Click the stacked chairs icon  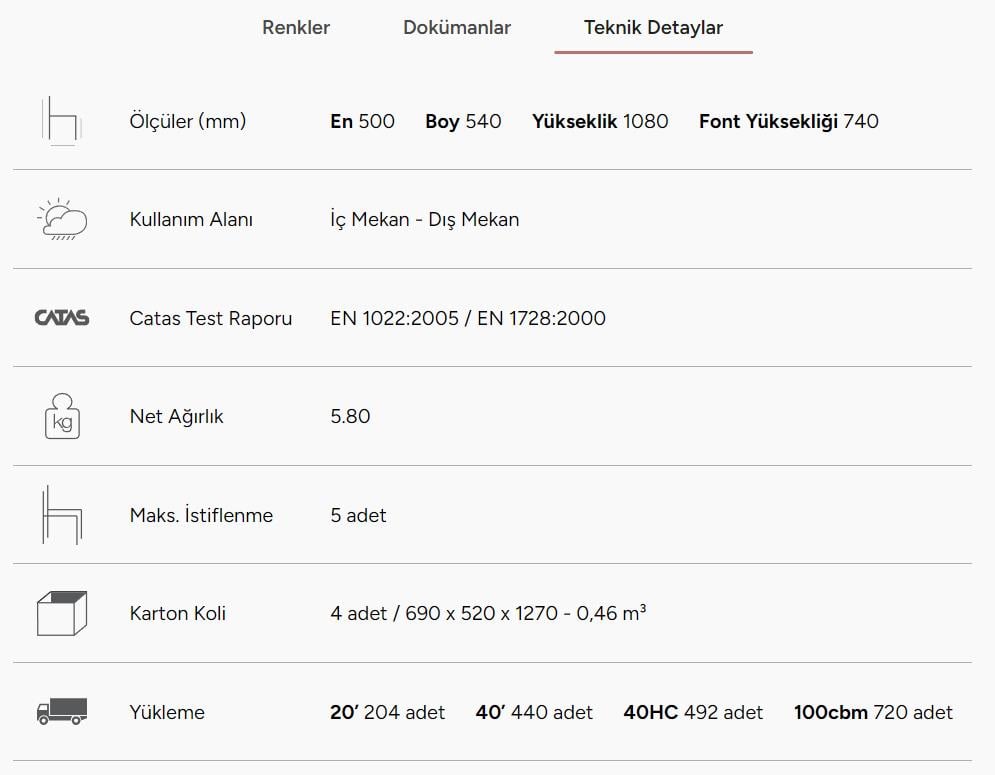pyautogui.click(x=62, y=515)
